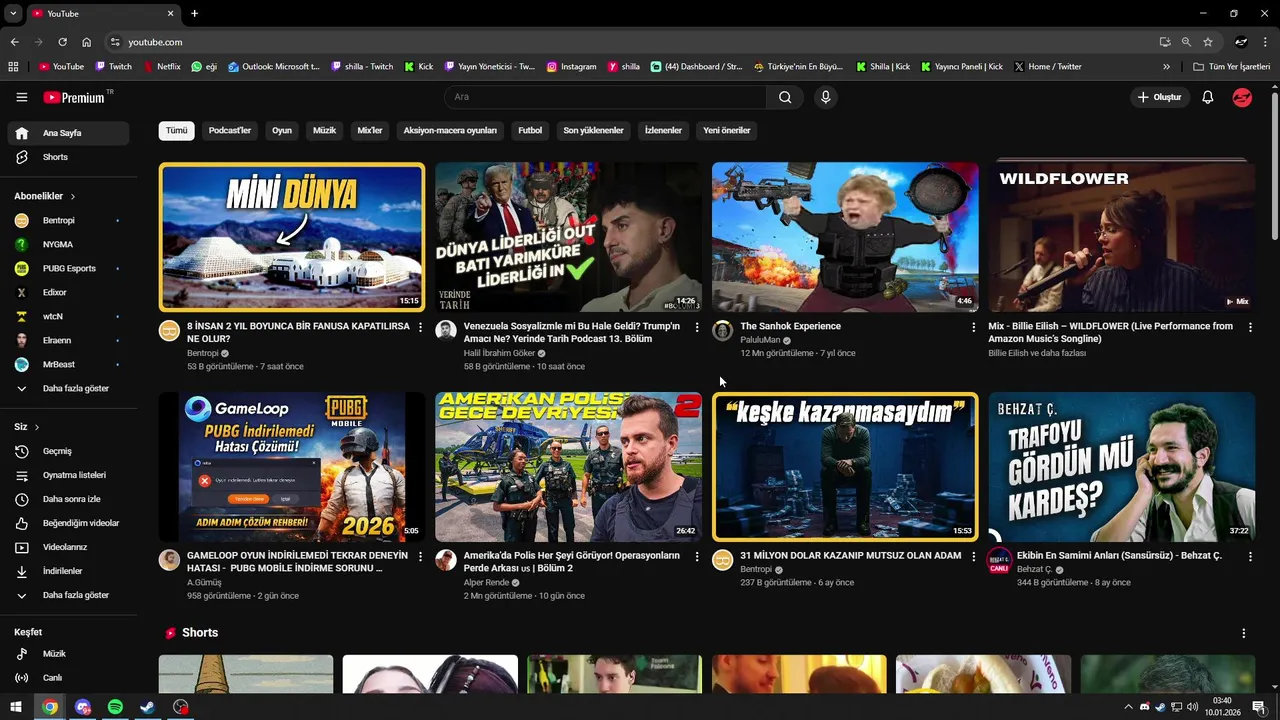Viewport: 1280px width, 720px height.
Task: Click the page vertical scrollbar
Action: [x=1275, y=165]
